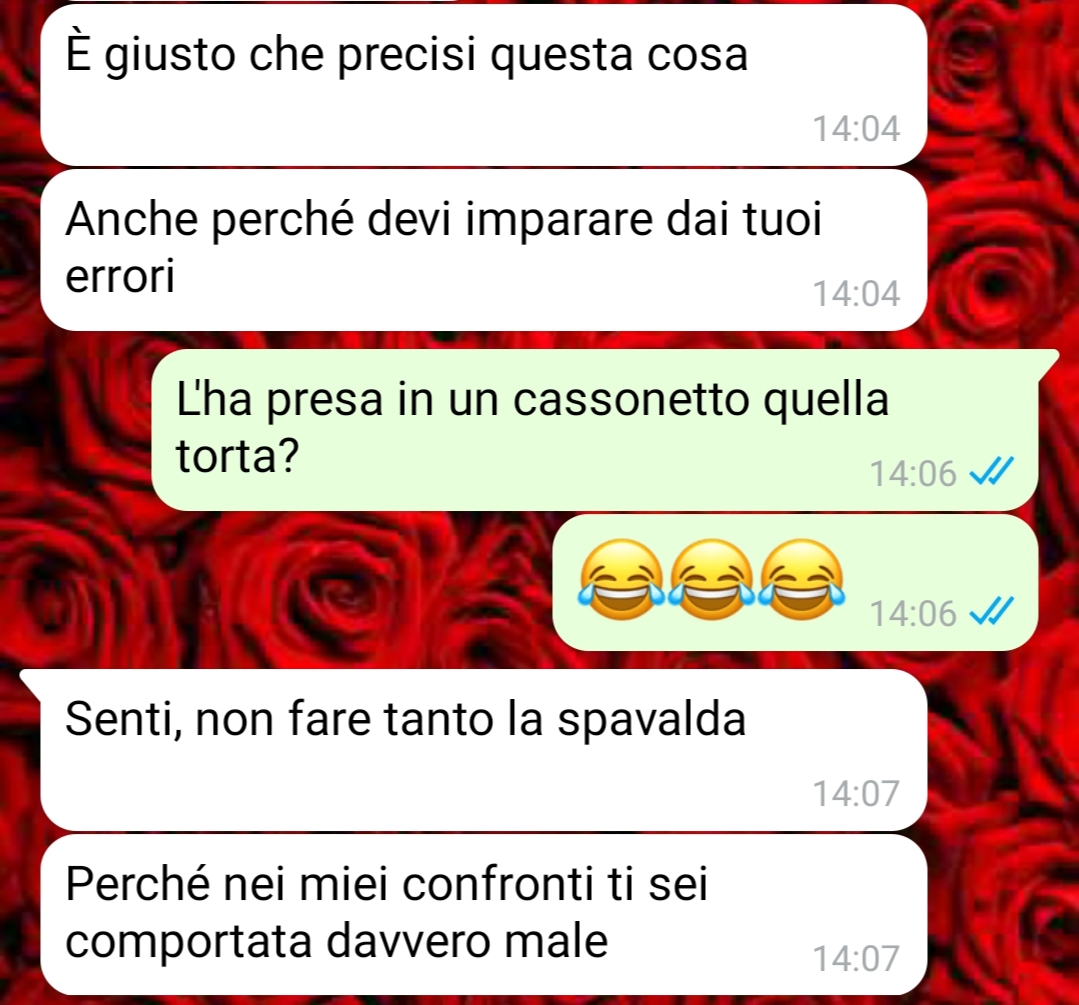The height and width of the screenshot is (1005, 1079).
Task: Tap the green emoji message bubble background
Action: pyautogui.click(x=795, y=582)
